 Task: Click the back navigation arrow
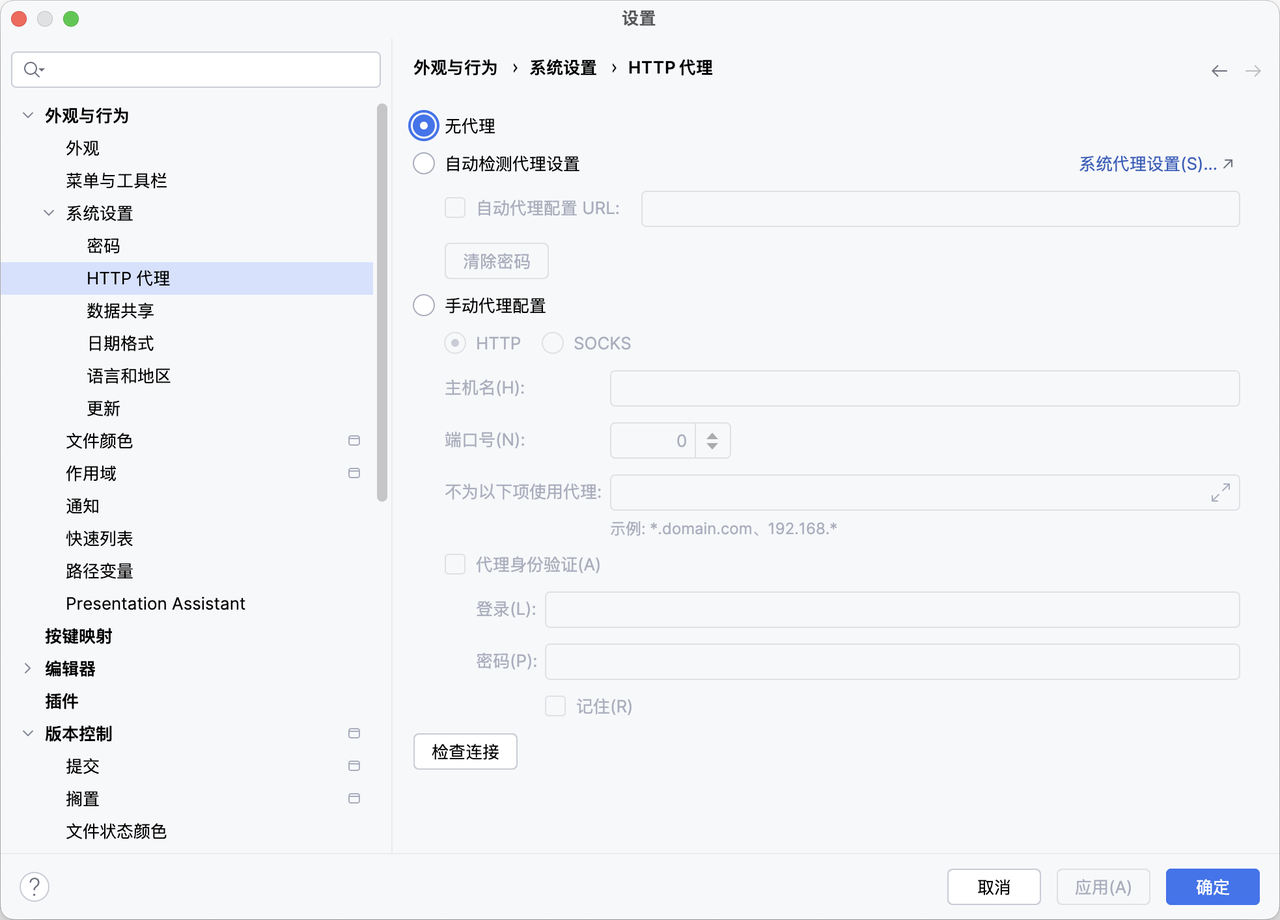1219,70
